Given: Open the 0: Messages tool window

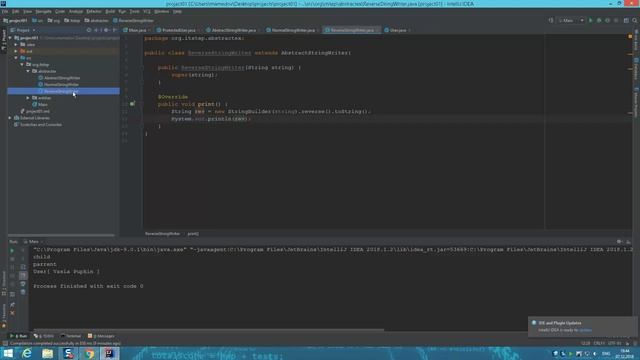Looking at the screenshot, I should pyautogui.click(x=101, y=336).
